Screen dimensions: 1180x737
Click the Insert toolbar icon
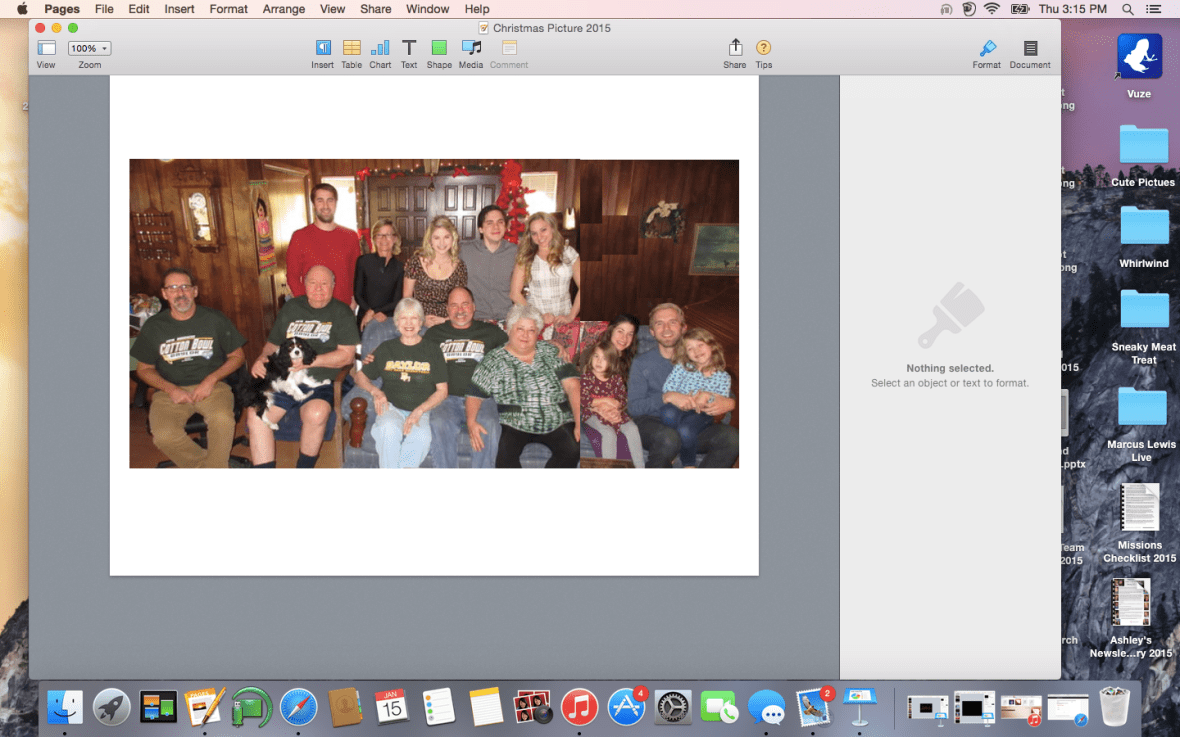(x=322, y=48)
